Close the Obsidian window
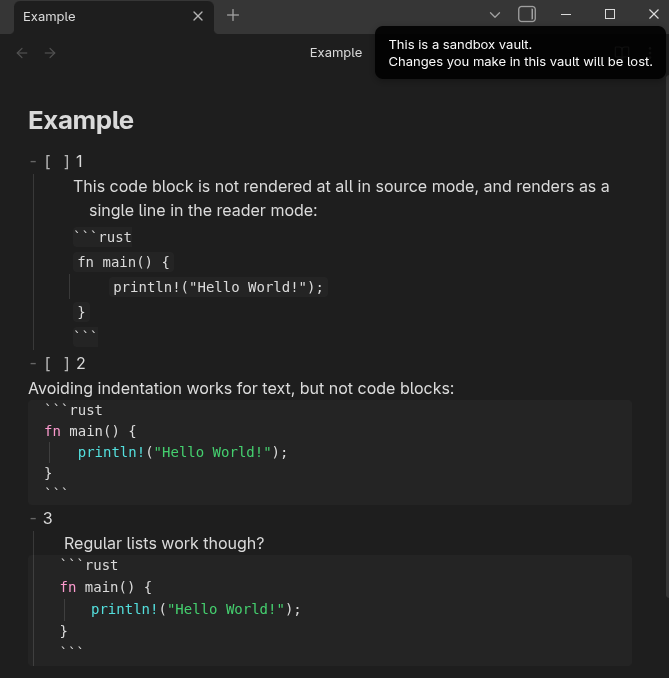The image size is (669, 678). click(649, 14)
